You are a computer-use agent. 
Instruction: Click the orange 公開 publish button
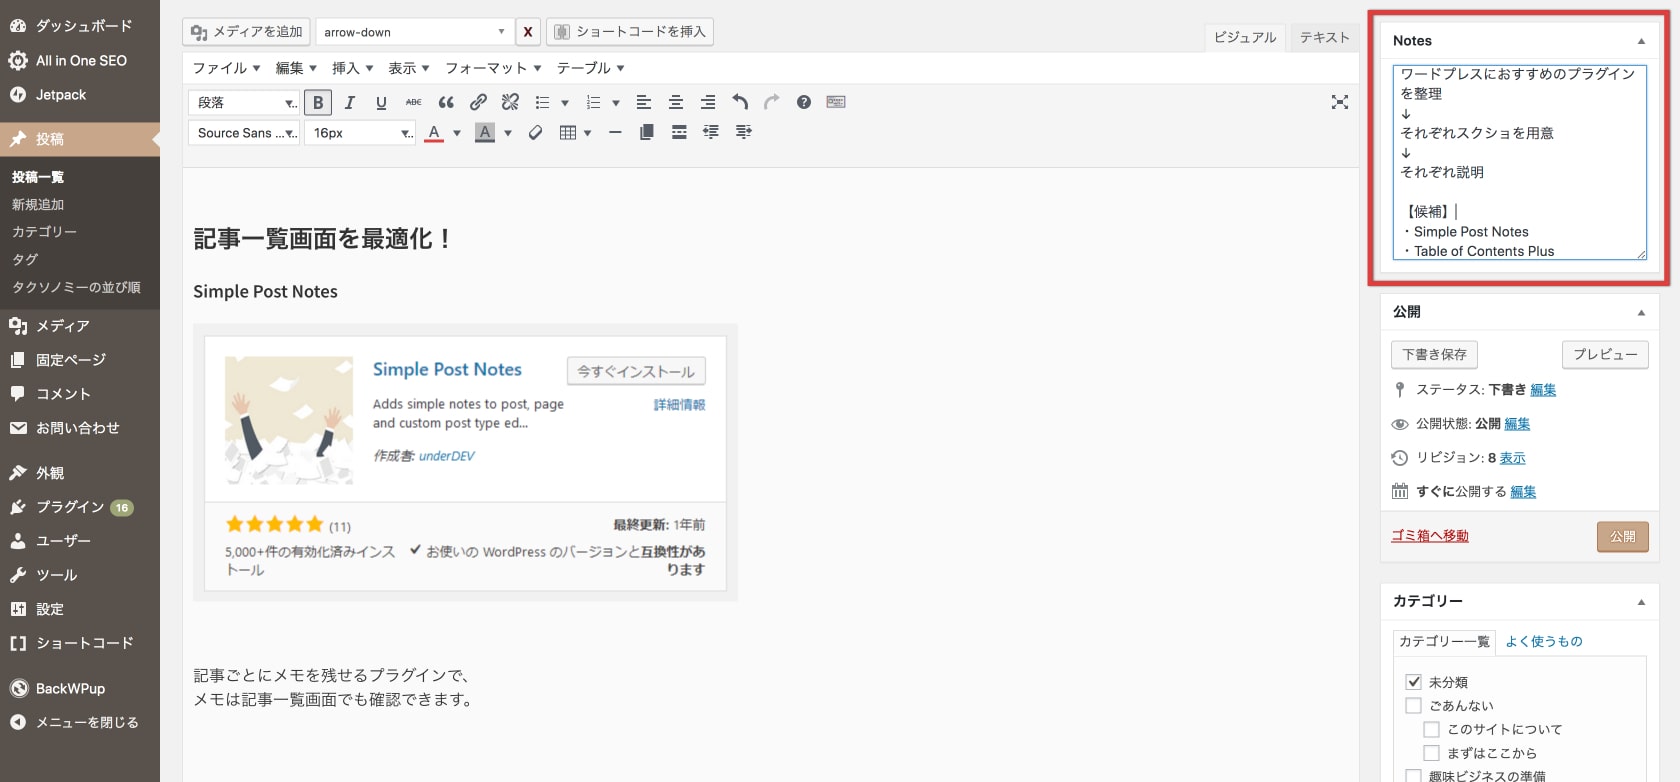pos(1622,537)
